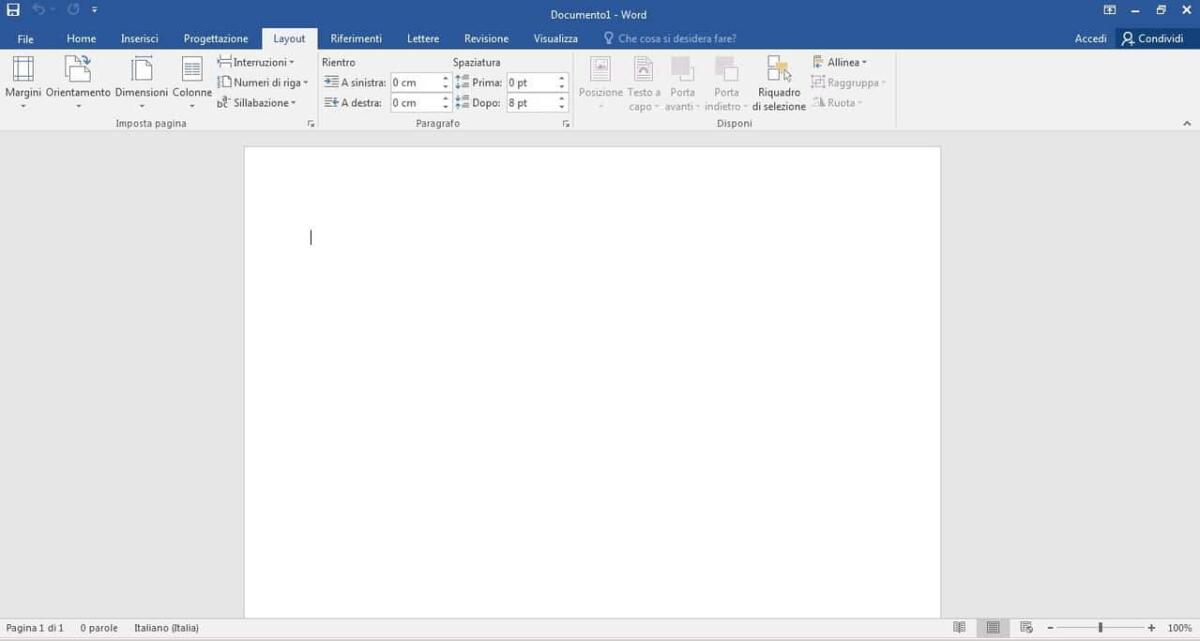Toggle the print layout view button

coord(992,627)
